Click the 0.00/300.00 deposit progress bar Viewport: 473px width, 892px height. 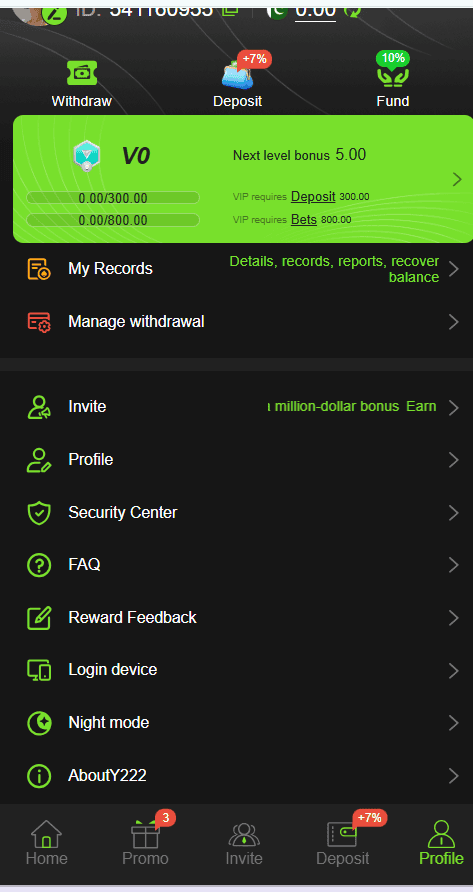point(113,198)
